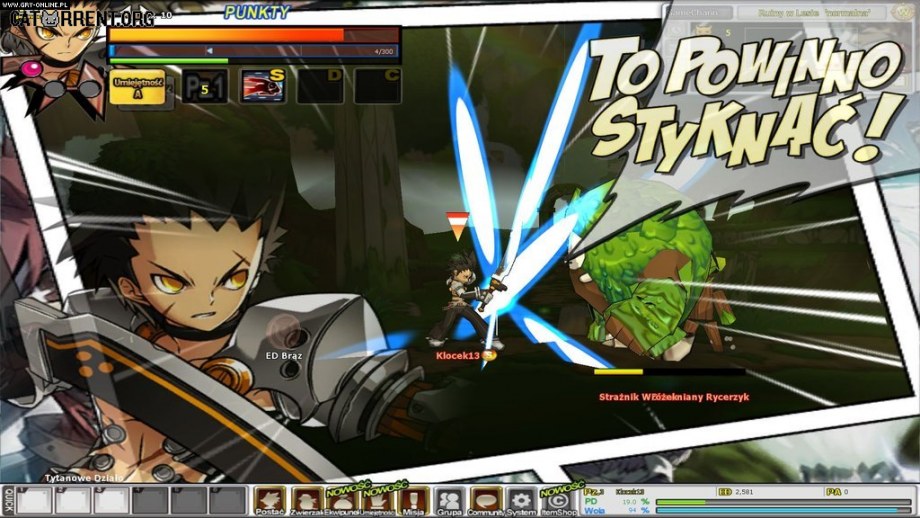Open the ItemShop icon

pos(558,500)
